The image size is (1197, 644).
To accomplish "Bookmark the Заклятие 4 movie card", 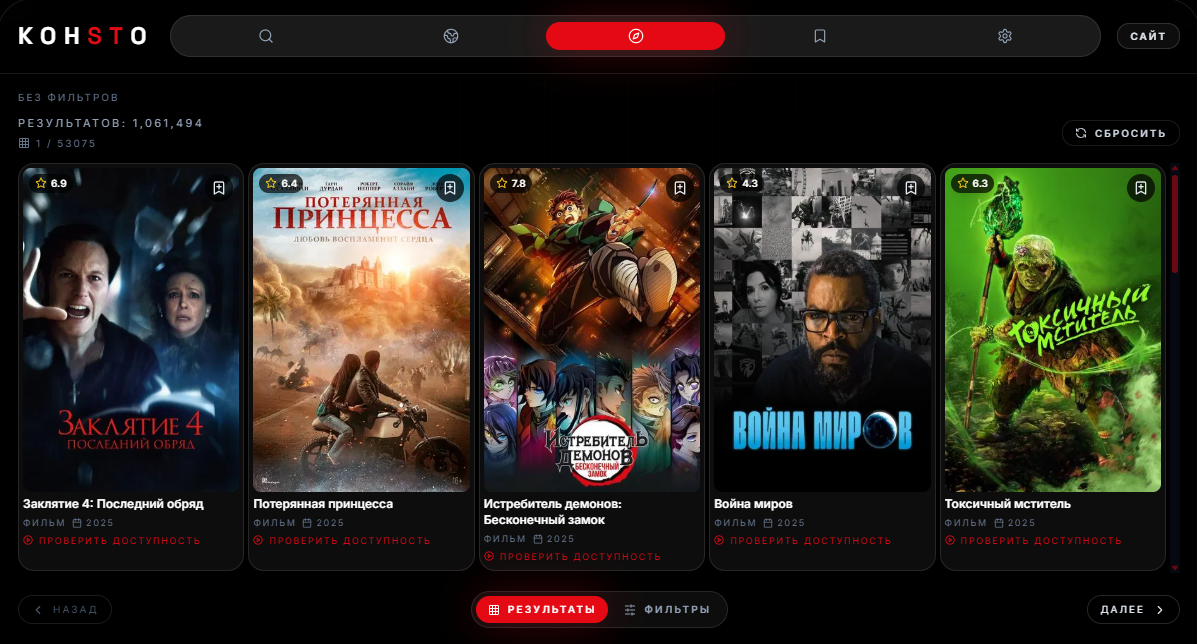I will click(x=219, y=188).
